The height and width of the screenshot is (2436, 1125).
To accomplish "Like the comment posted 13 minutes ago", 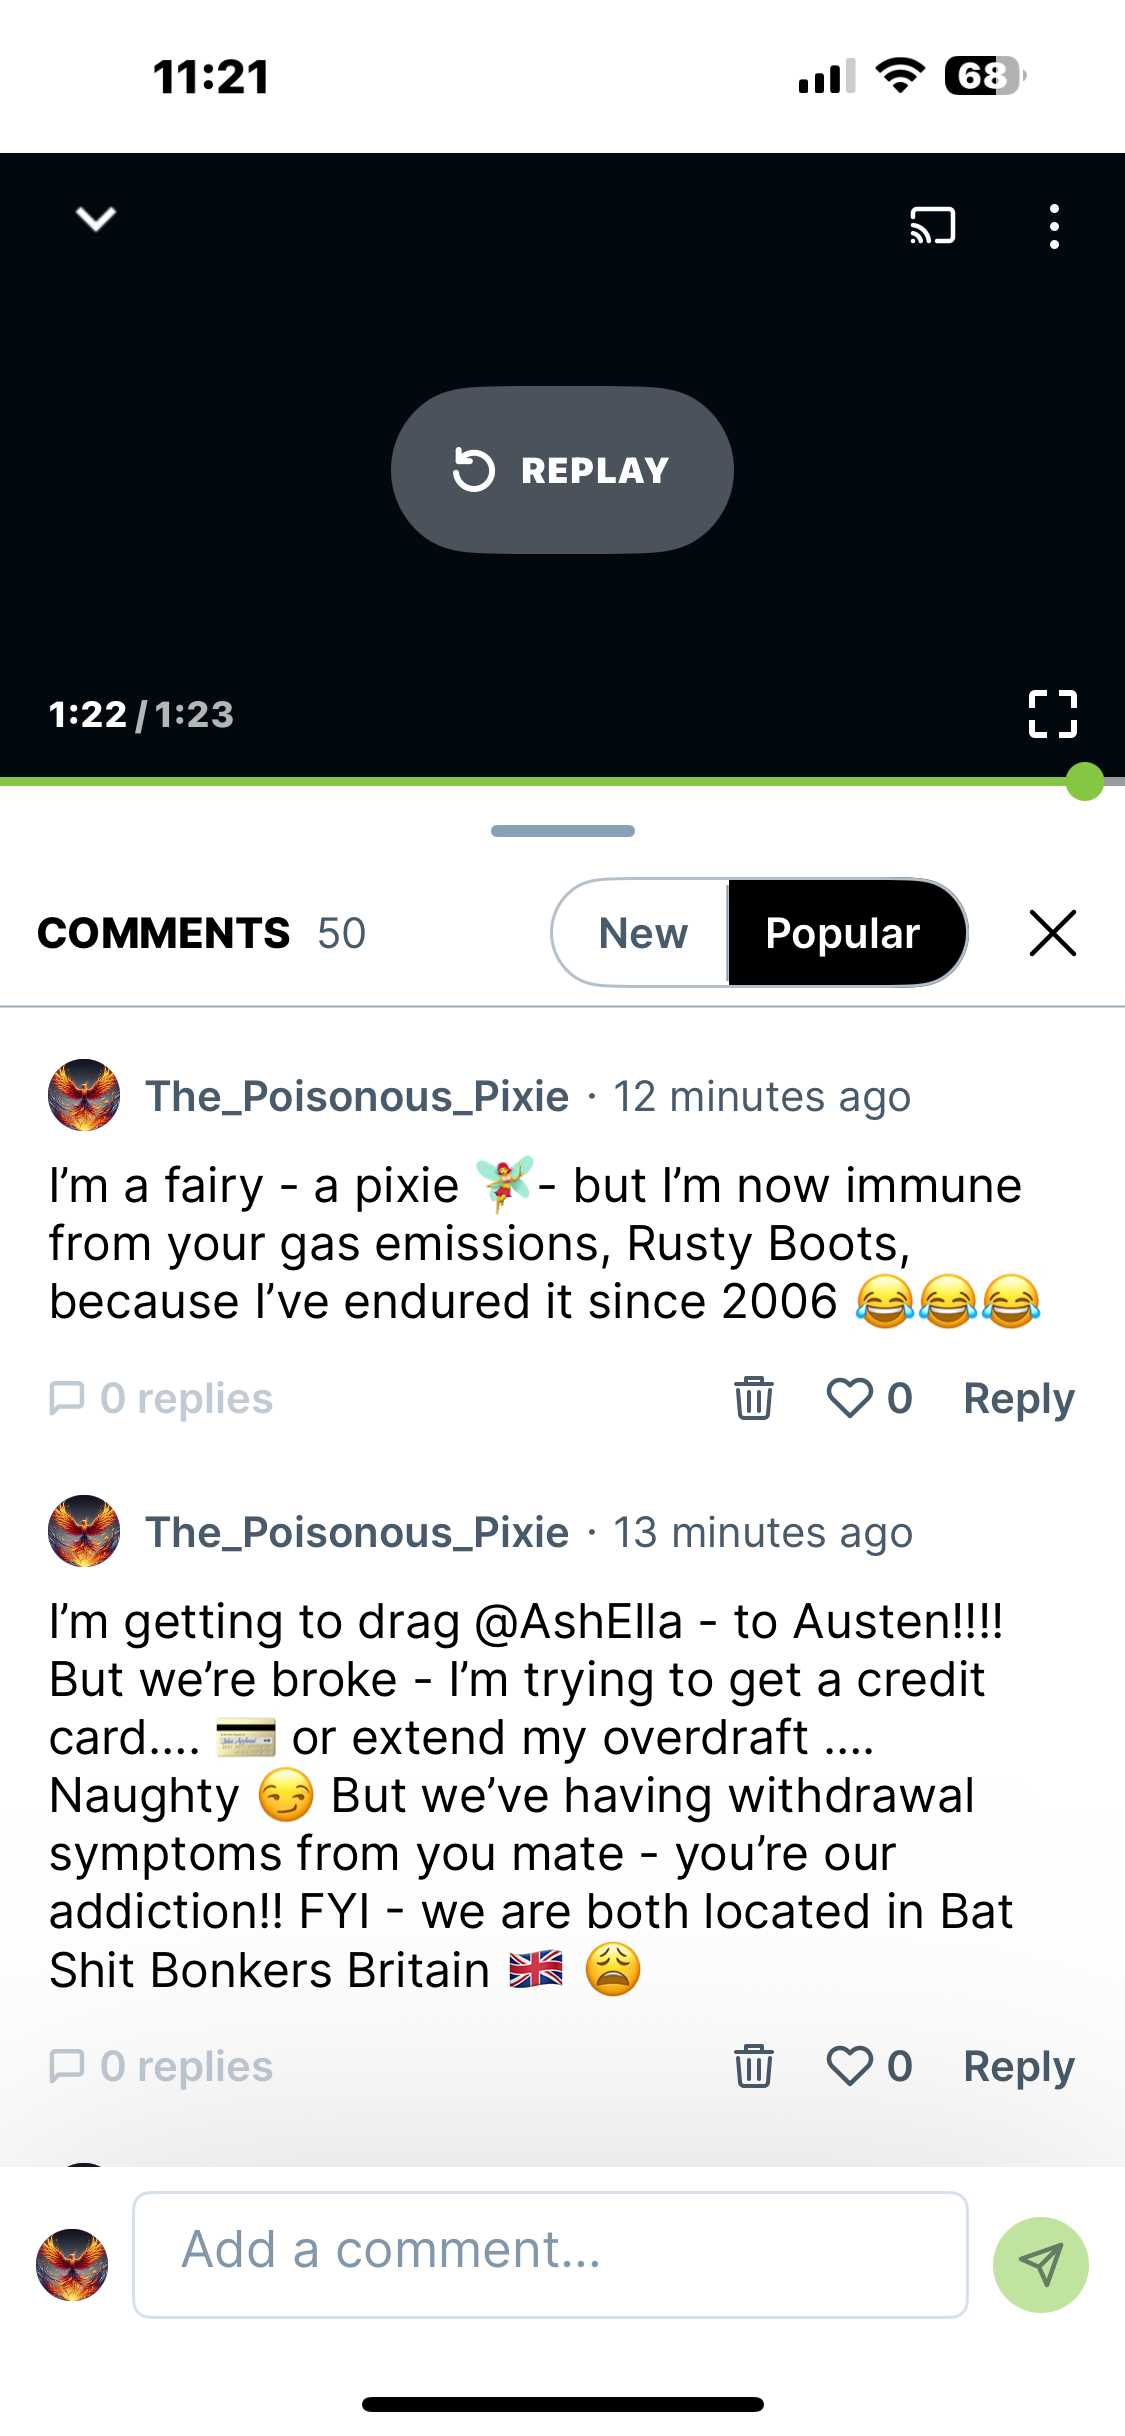I will tap(850, 2066).
